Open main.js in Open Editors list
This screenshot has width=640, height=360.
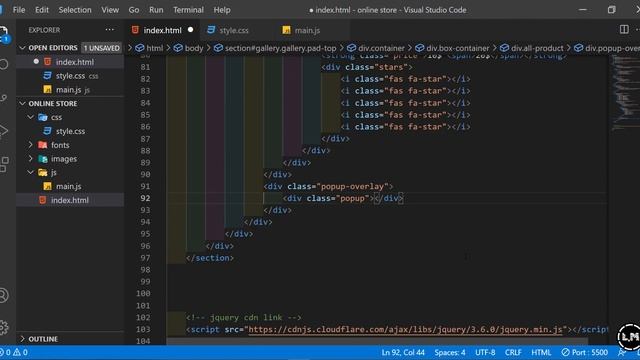click(x=70, y=90)
